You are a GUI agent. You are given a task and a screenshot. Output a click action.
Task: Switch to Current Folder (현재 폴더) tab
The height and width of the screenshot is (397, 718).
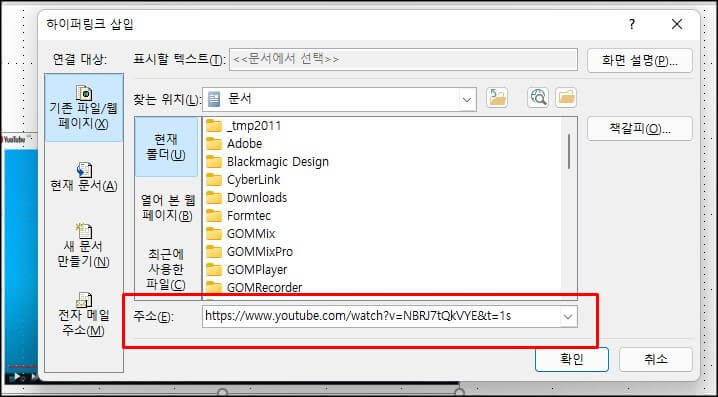click(x=166, y=147)
